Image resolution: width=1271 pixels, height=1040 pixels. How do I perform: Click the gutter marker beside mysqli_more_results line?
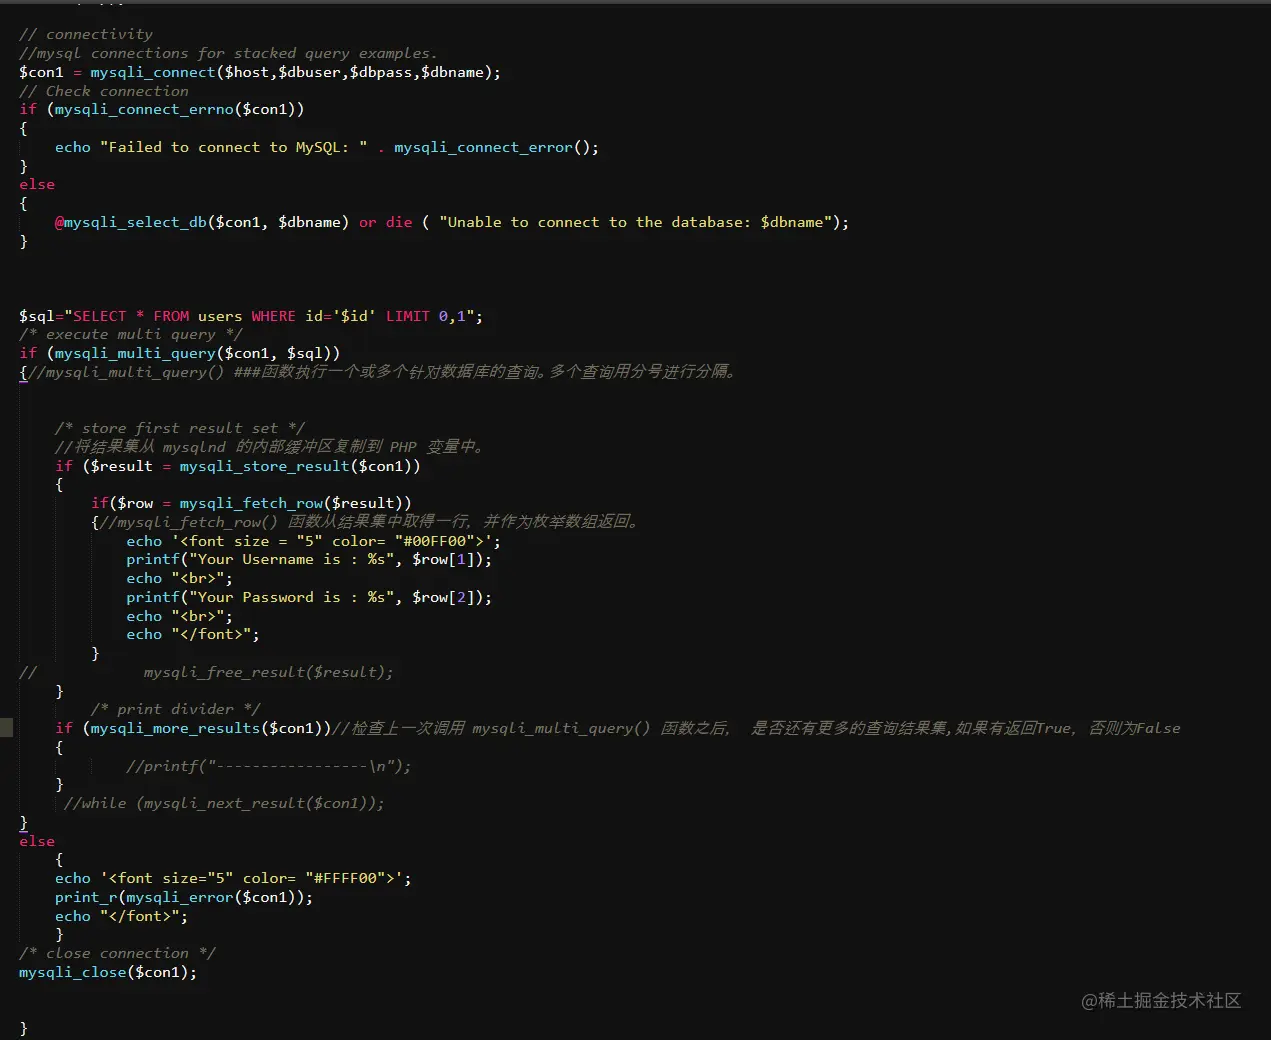click(6, 728)
